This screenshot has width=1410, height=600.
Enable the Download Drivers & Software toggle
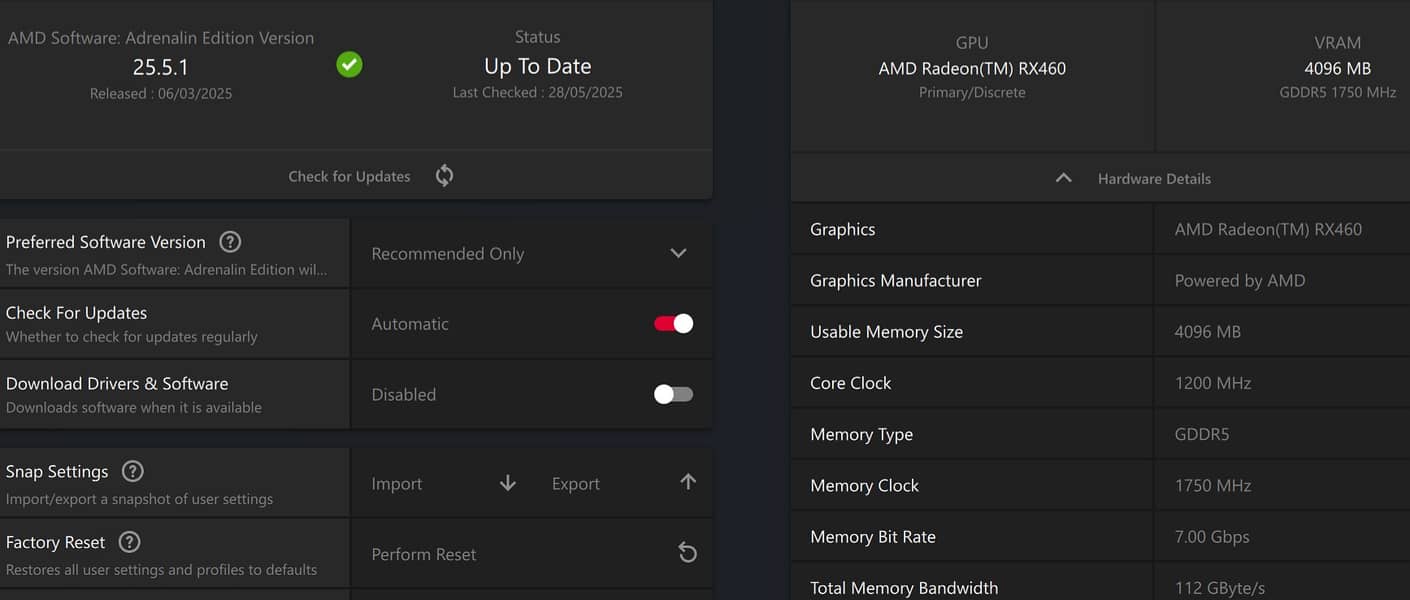pyautogui.click(x=673, y=394)
